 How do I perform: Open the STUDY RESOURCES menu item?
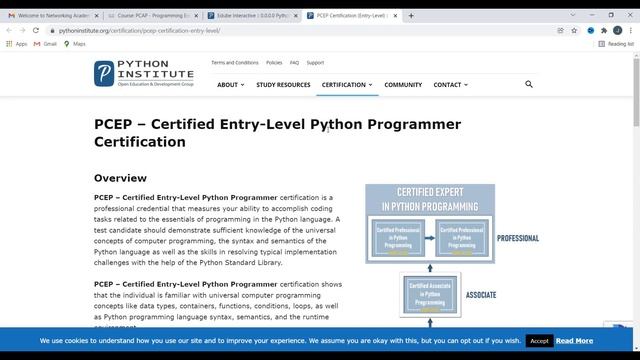pyautogui.click(x=283, y=85)
